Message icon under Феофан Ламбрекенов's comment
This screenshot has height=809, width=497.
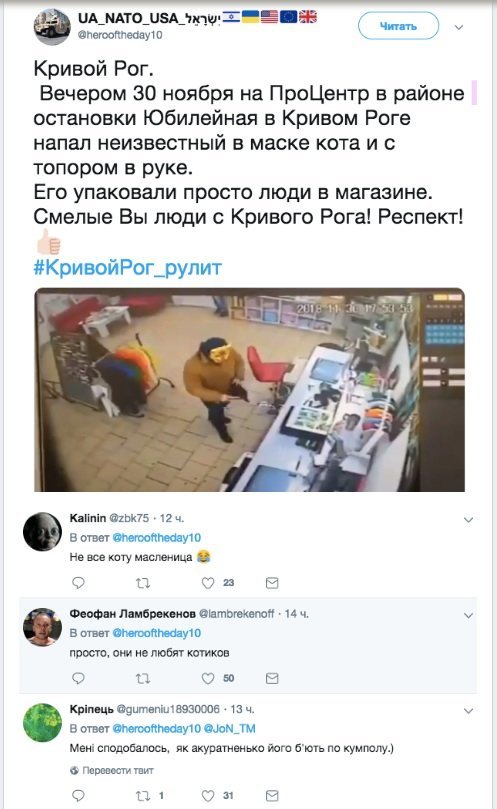tap(272, 678)
